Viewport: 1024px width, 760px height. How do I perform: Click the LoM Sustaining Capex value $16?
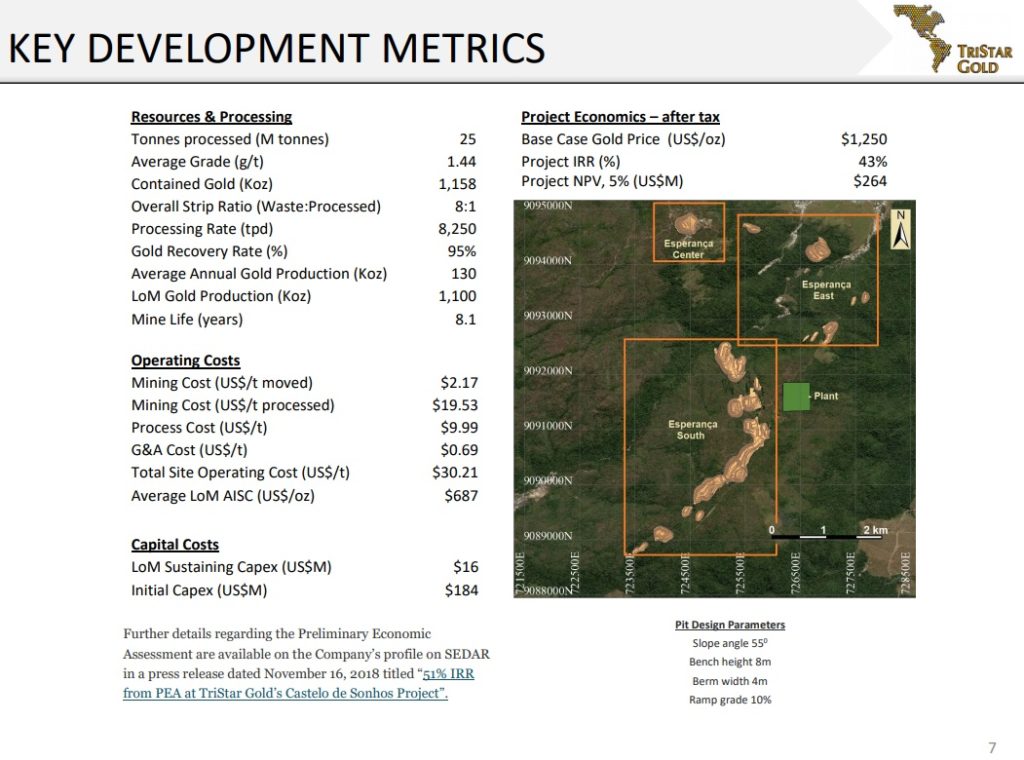click(466, 567)
